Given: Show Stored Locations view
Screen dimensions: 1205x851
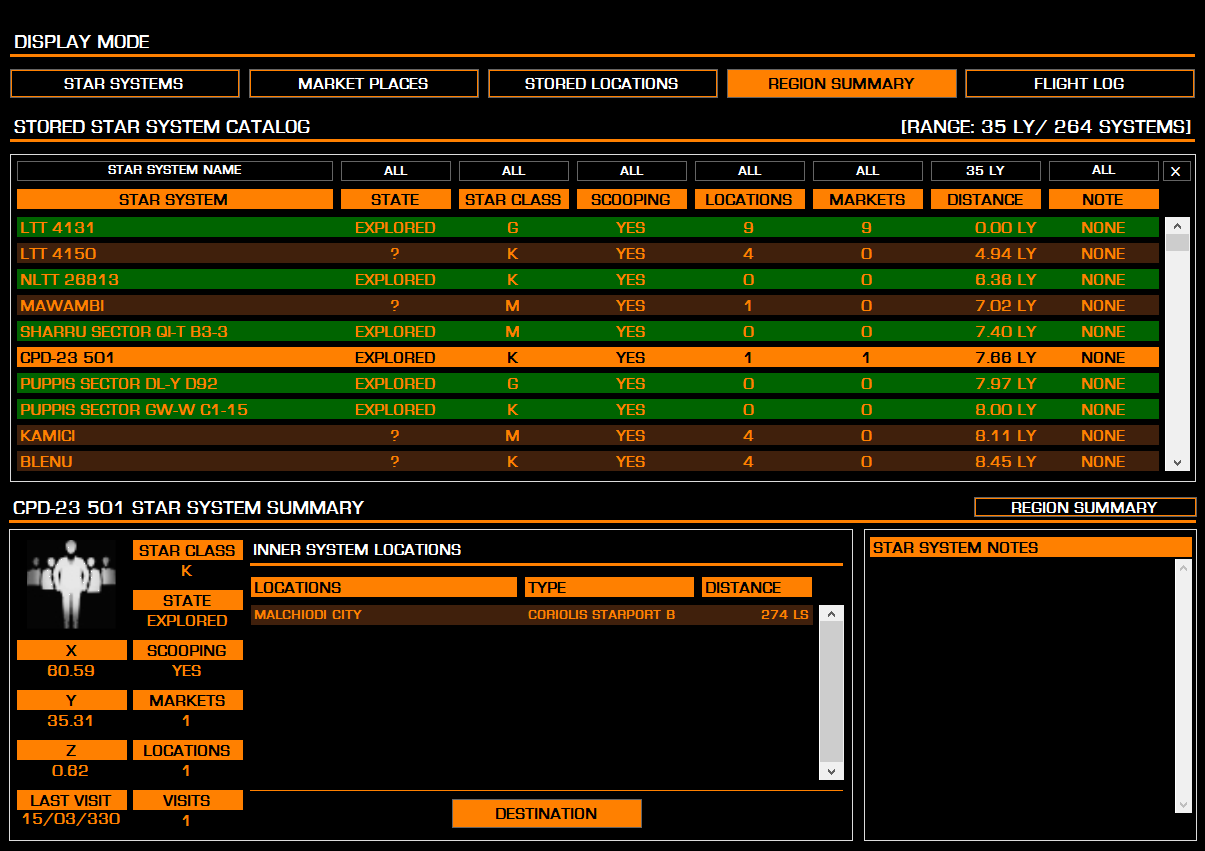Looking at the screenshot, I should pyautogui.click(x=602, y=83).
